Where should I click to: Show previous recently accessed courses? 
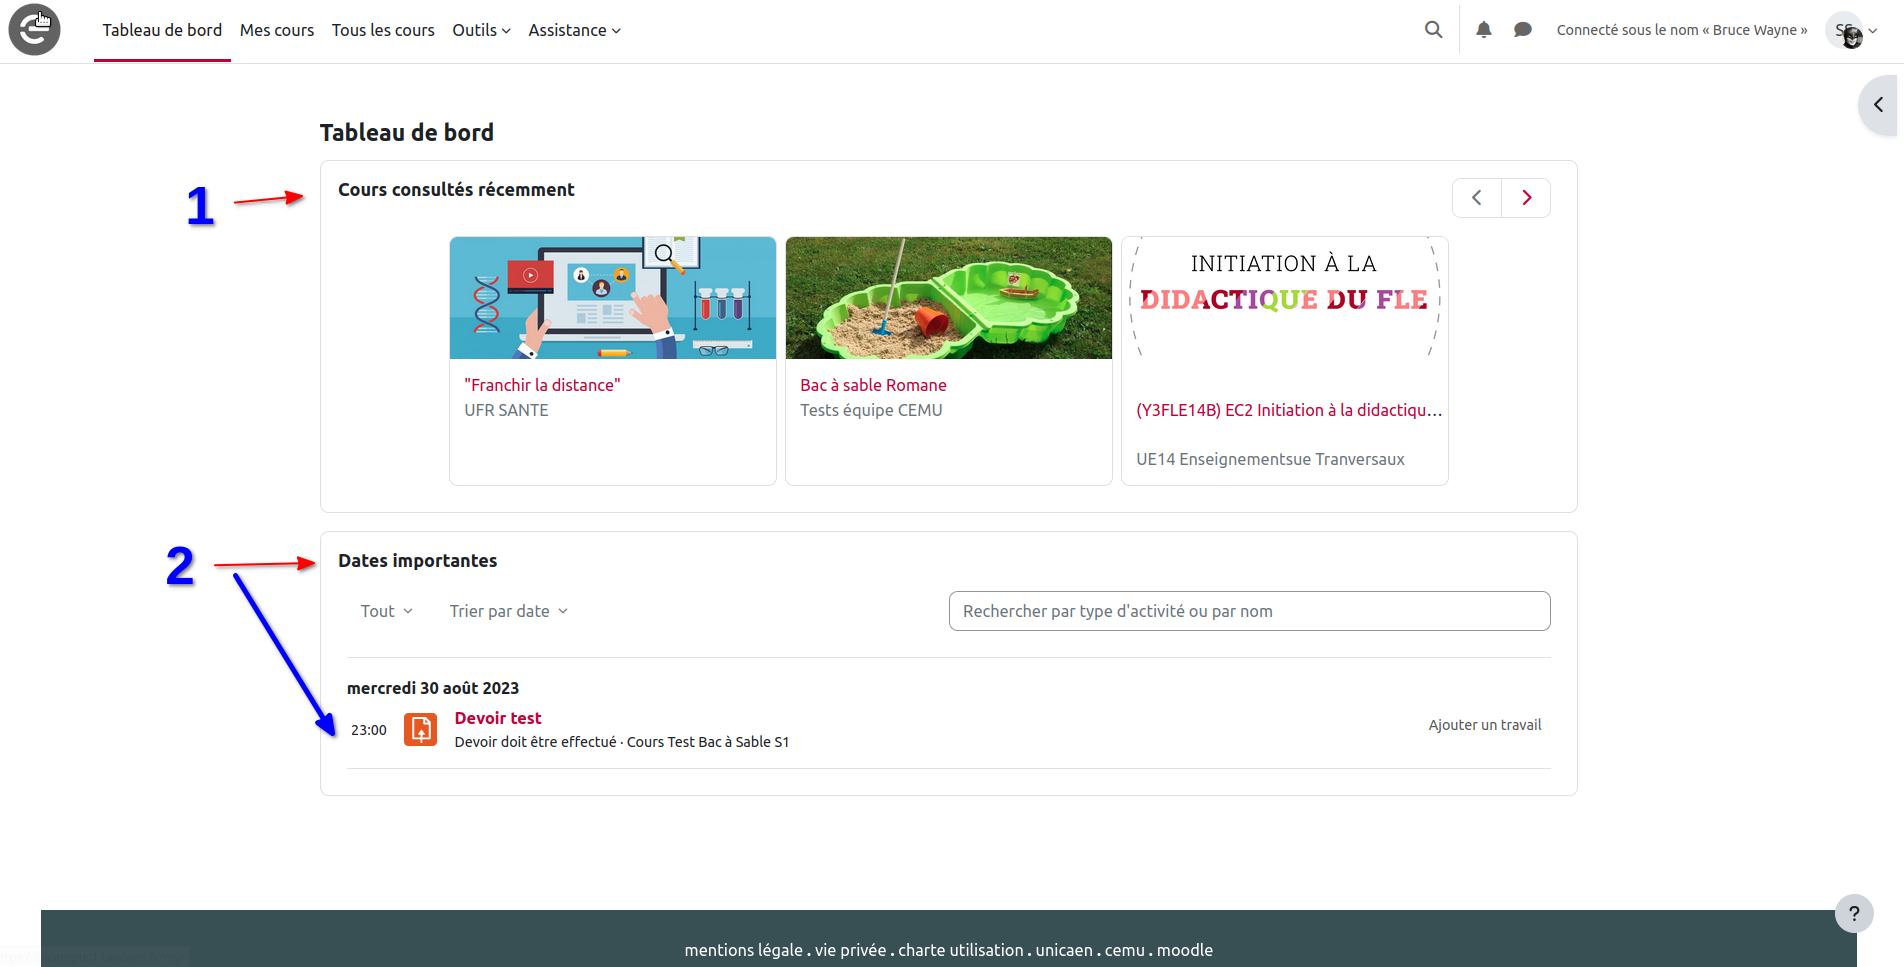click(x=1477, y=198)
